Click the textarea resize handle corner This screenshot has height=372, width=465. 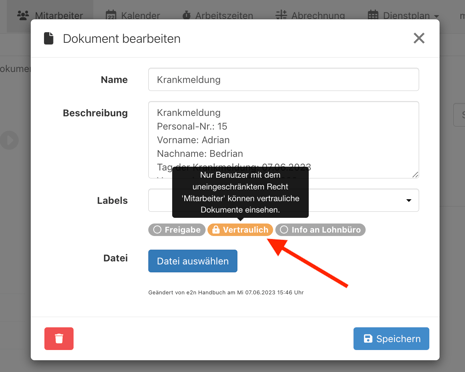(x=415, y=174)
